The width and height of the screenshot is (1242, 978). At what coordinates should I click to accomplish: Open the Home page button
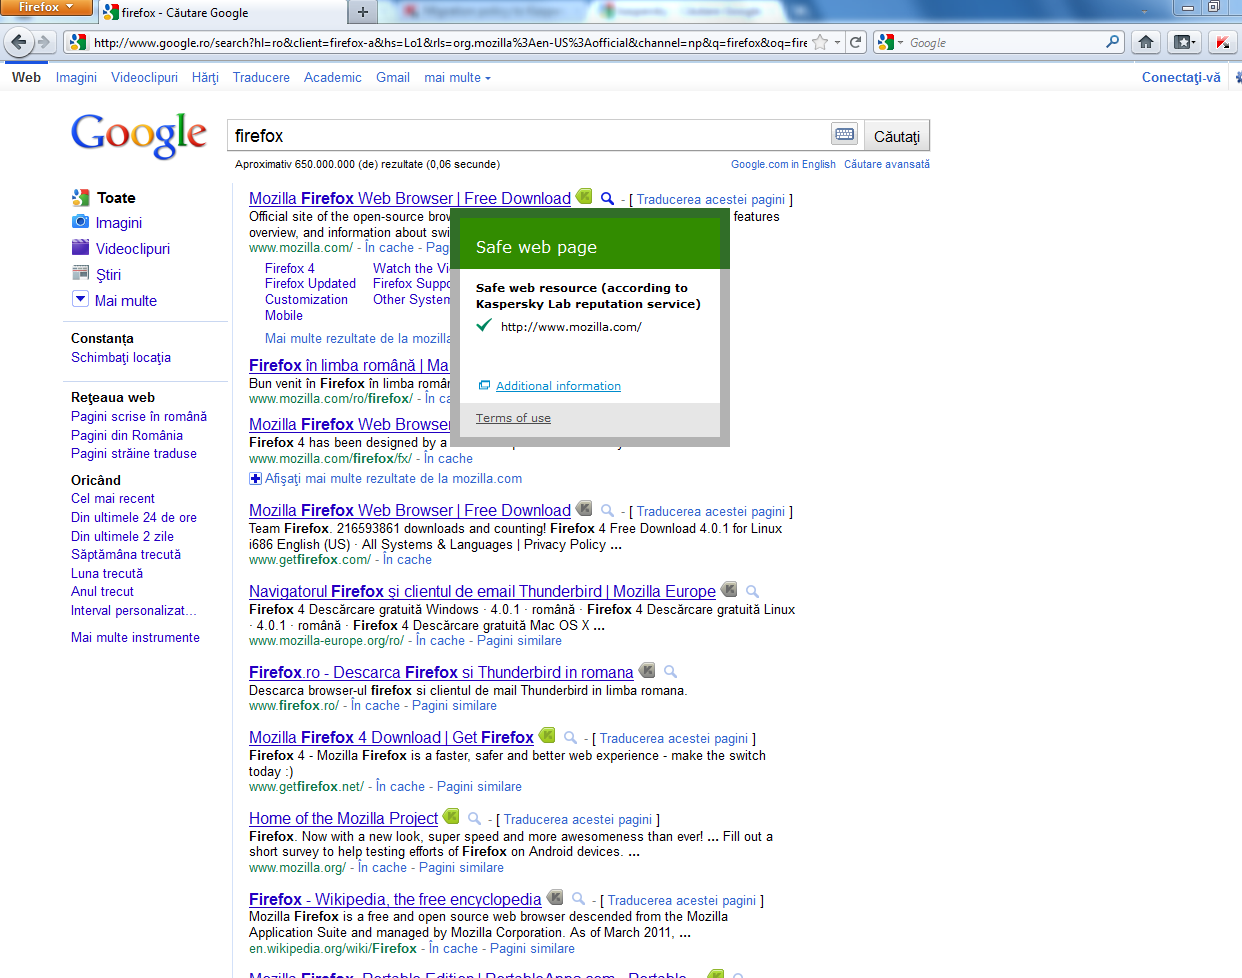click(1146, 42)
